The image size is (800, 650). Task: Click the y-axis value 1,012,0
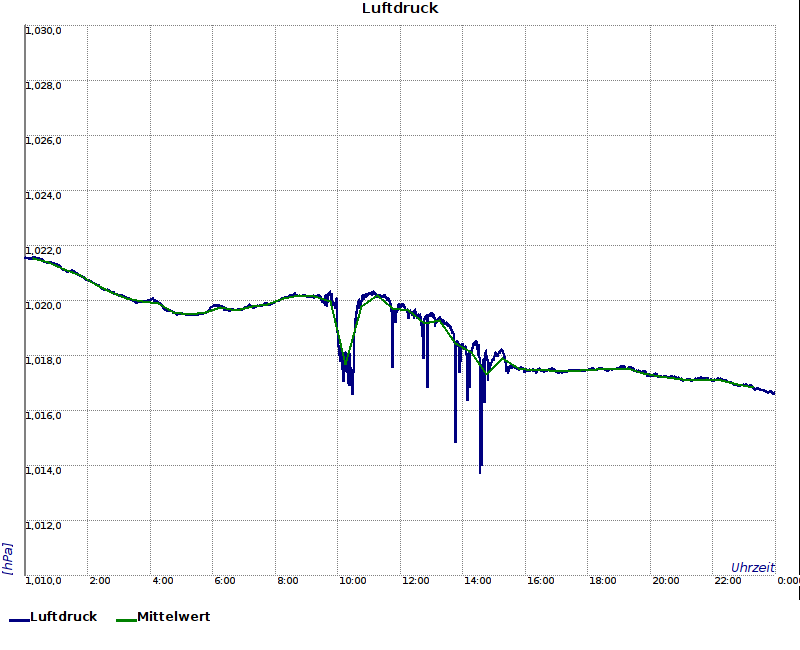coord(43,526)
